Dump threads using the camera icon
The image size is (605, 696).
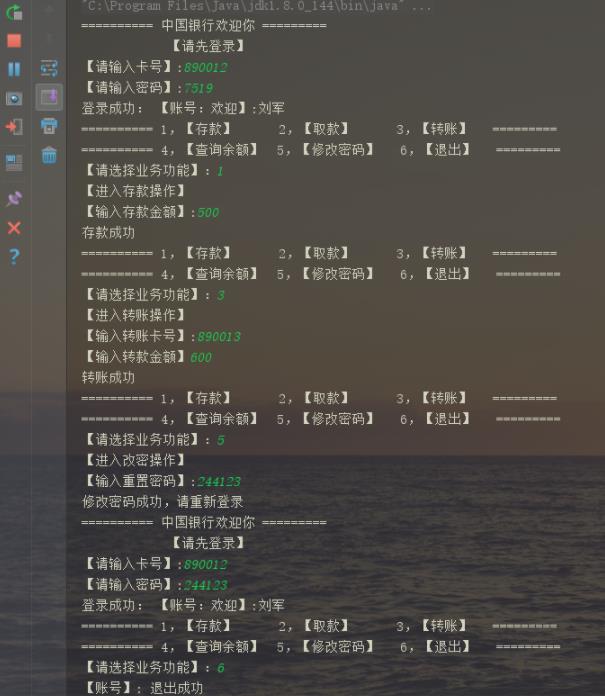14,99
